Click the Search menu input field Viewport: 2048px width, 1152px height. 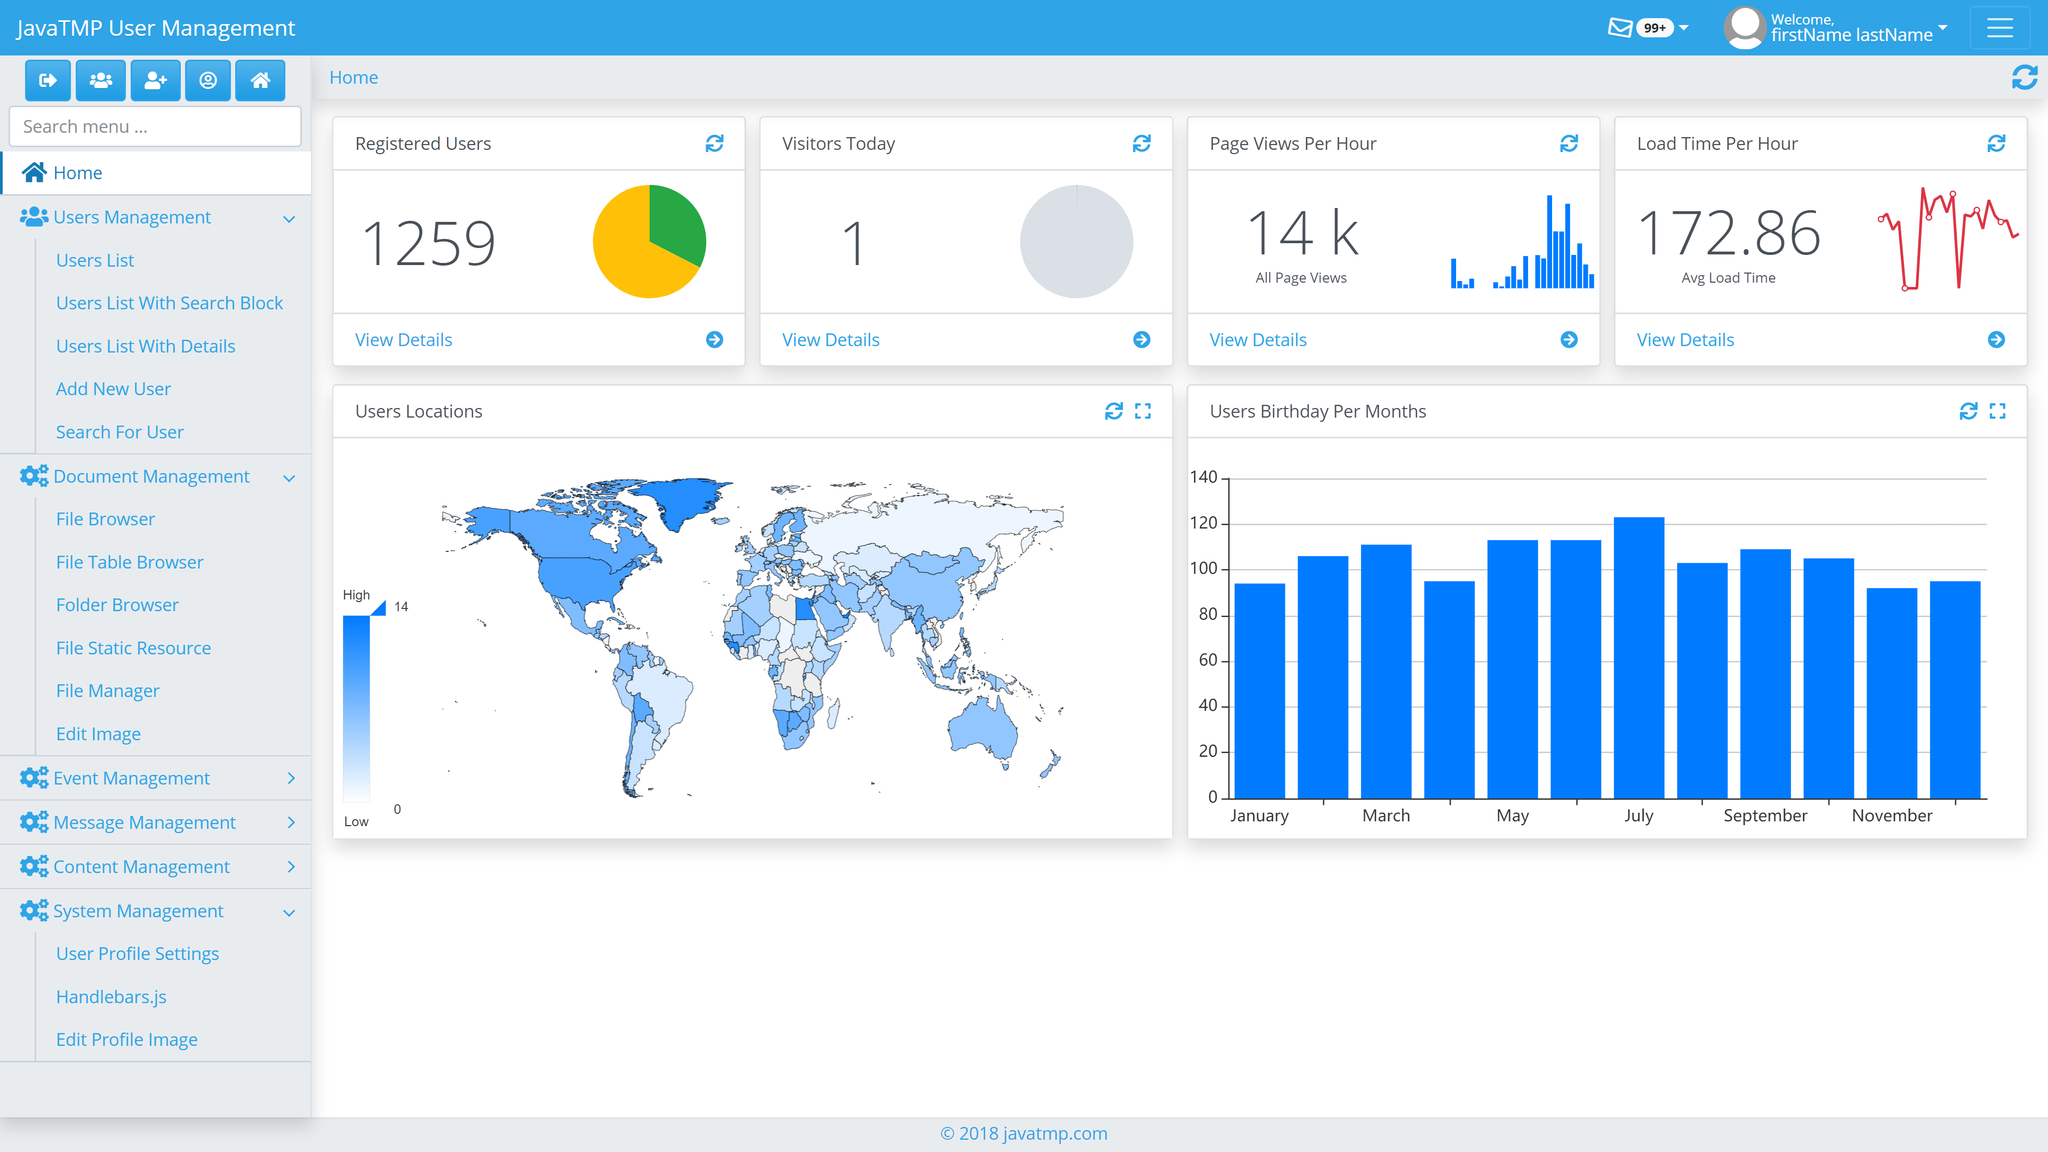(x=155, y=127)
